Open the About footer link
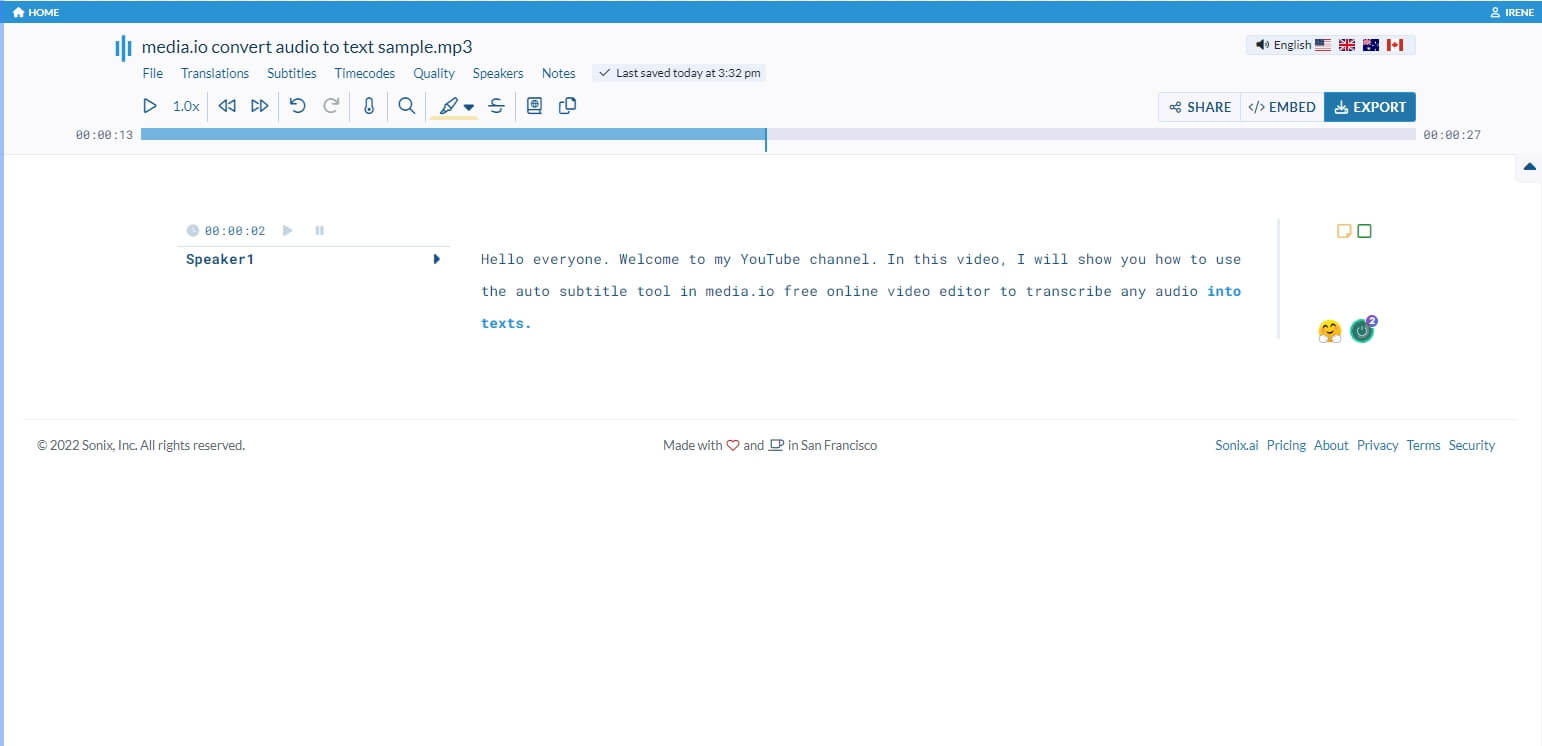 1331,445
